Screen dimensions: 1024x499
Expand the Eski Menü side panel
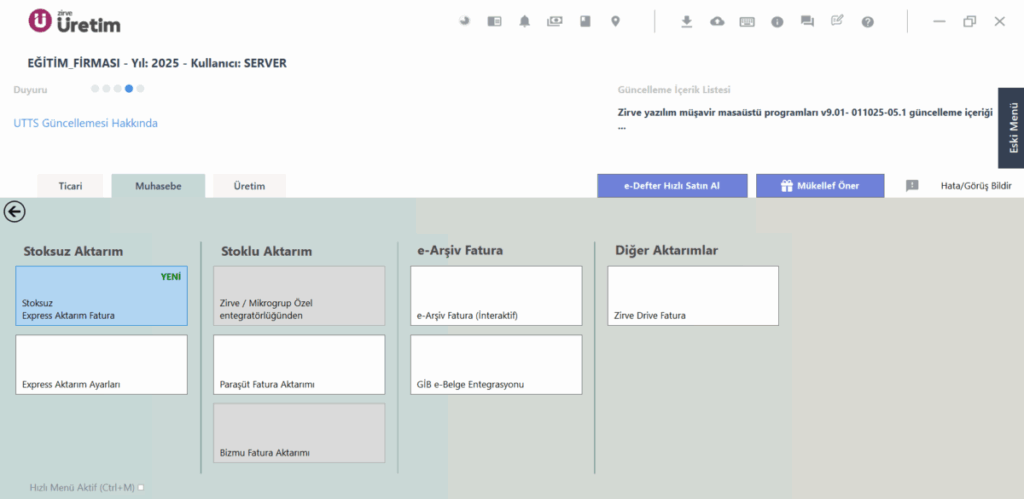[1011, 128]
